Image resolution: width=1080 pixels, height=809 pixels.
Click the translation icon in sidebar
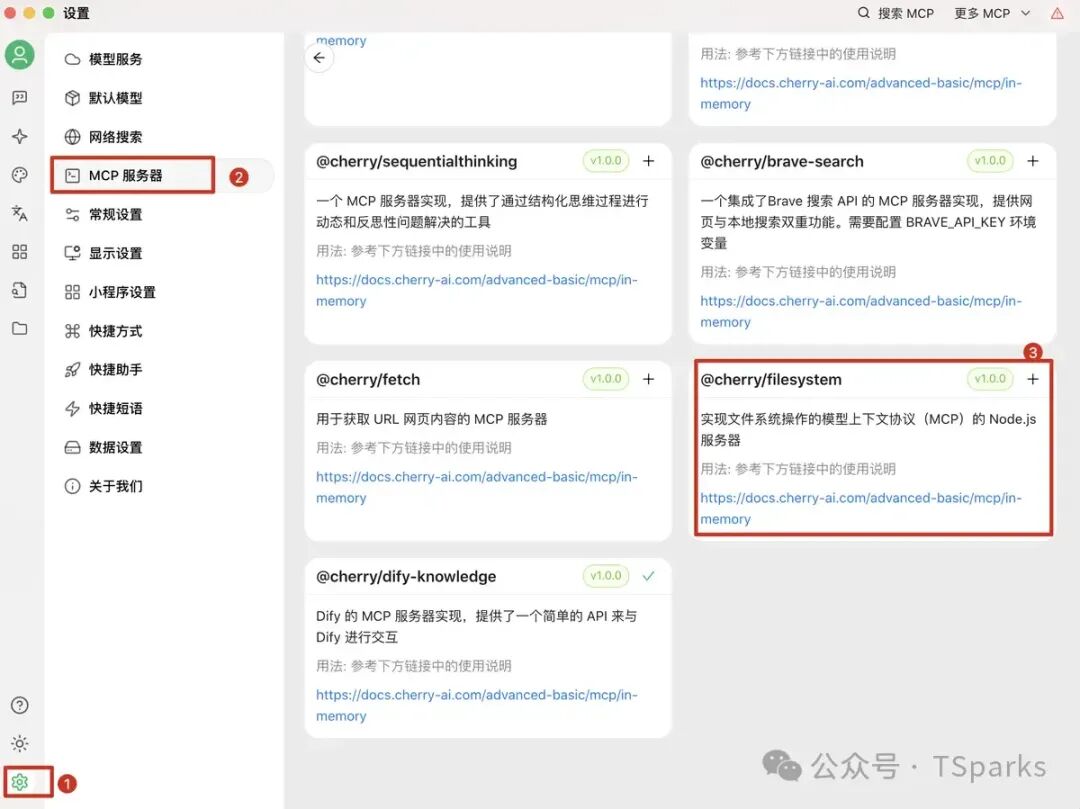[x=20, y=213]
